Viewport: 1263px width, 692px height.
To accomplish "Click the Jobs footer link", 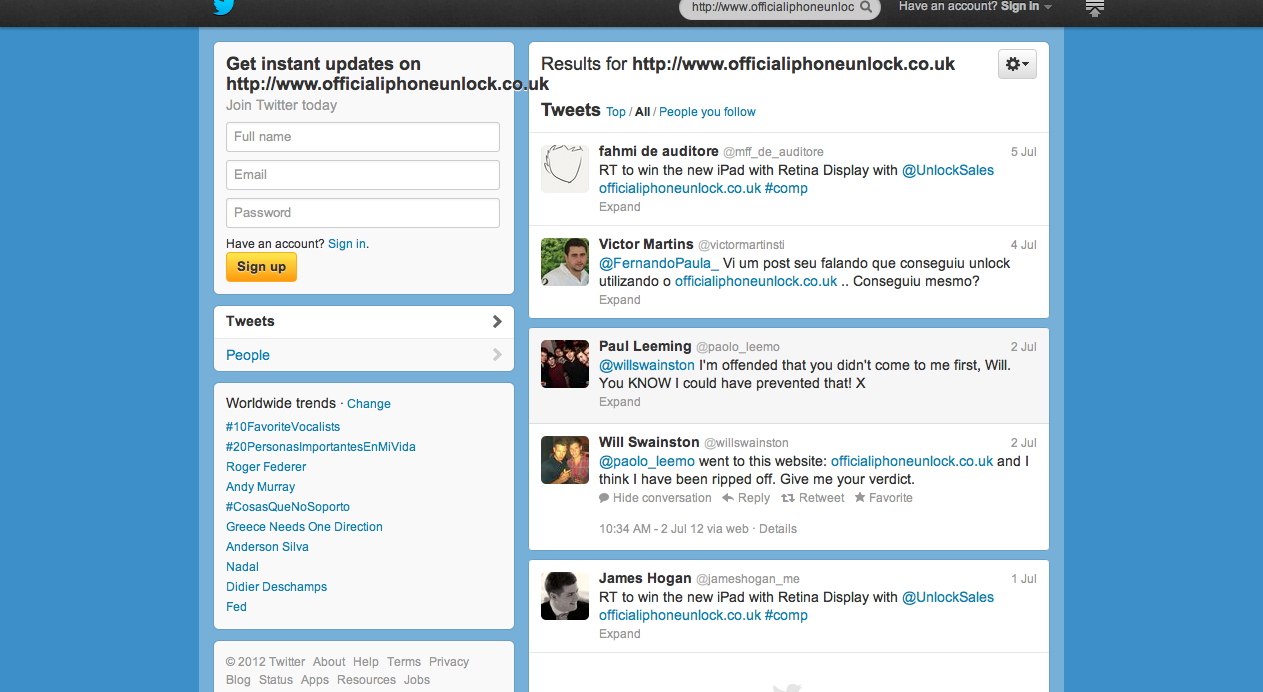I will click(417, 680).
